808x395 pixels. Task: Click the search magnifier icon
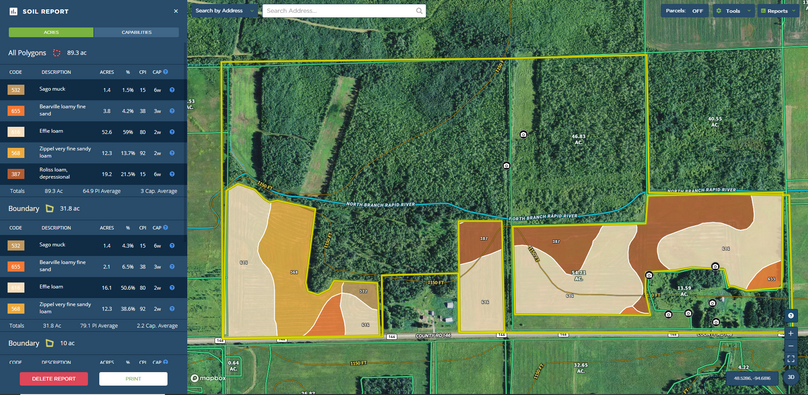(x=419, y=11)
